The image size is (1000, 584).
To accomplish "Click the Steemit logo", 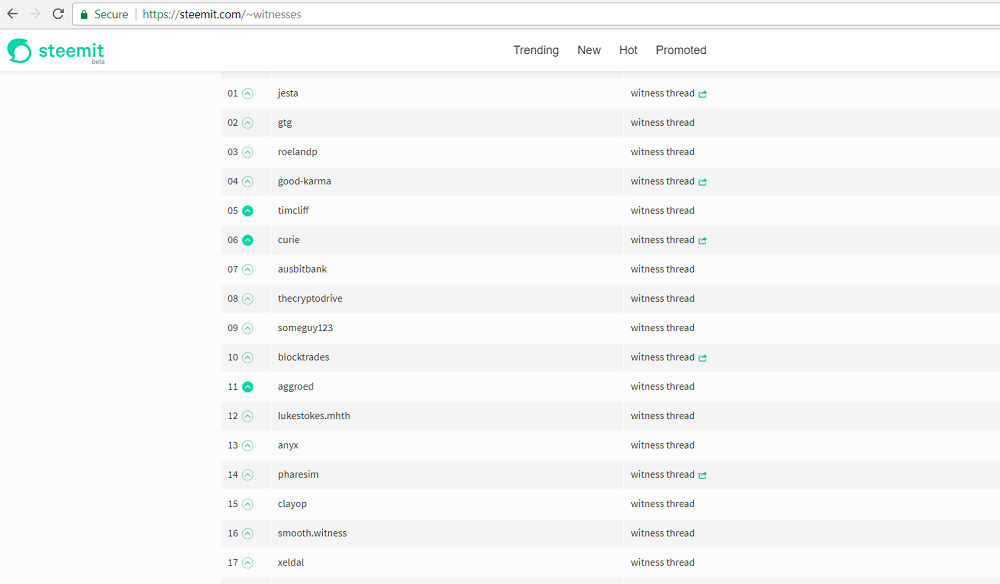I will [x=55, y=51].
